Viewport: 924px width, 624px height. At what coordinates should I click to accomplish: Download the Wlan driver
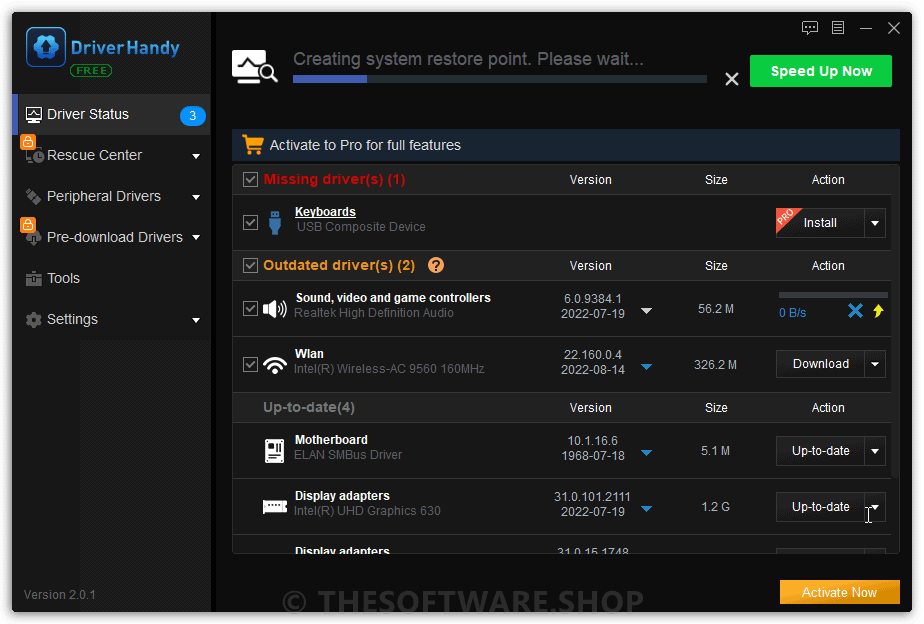pyautogui.click(x=820, y=364)
